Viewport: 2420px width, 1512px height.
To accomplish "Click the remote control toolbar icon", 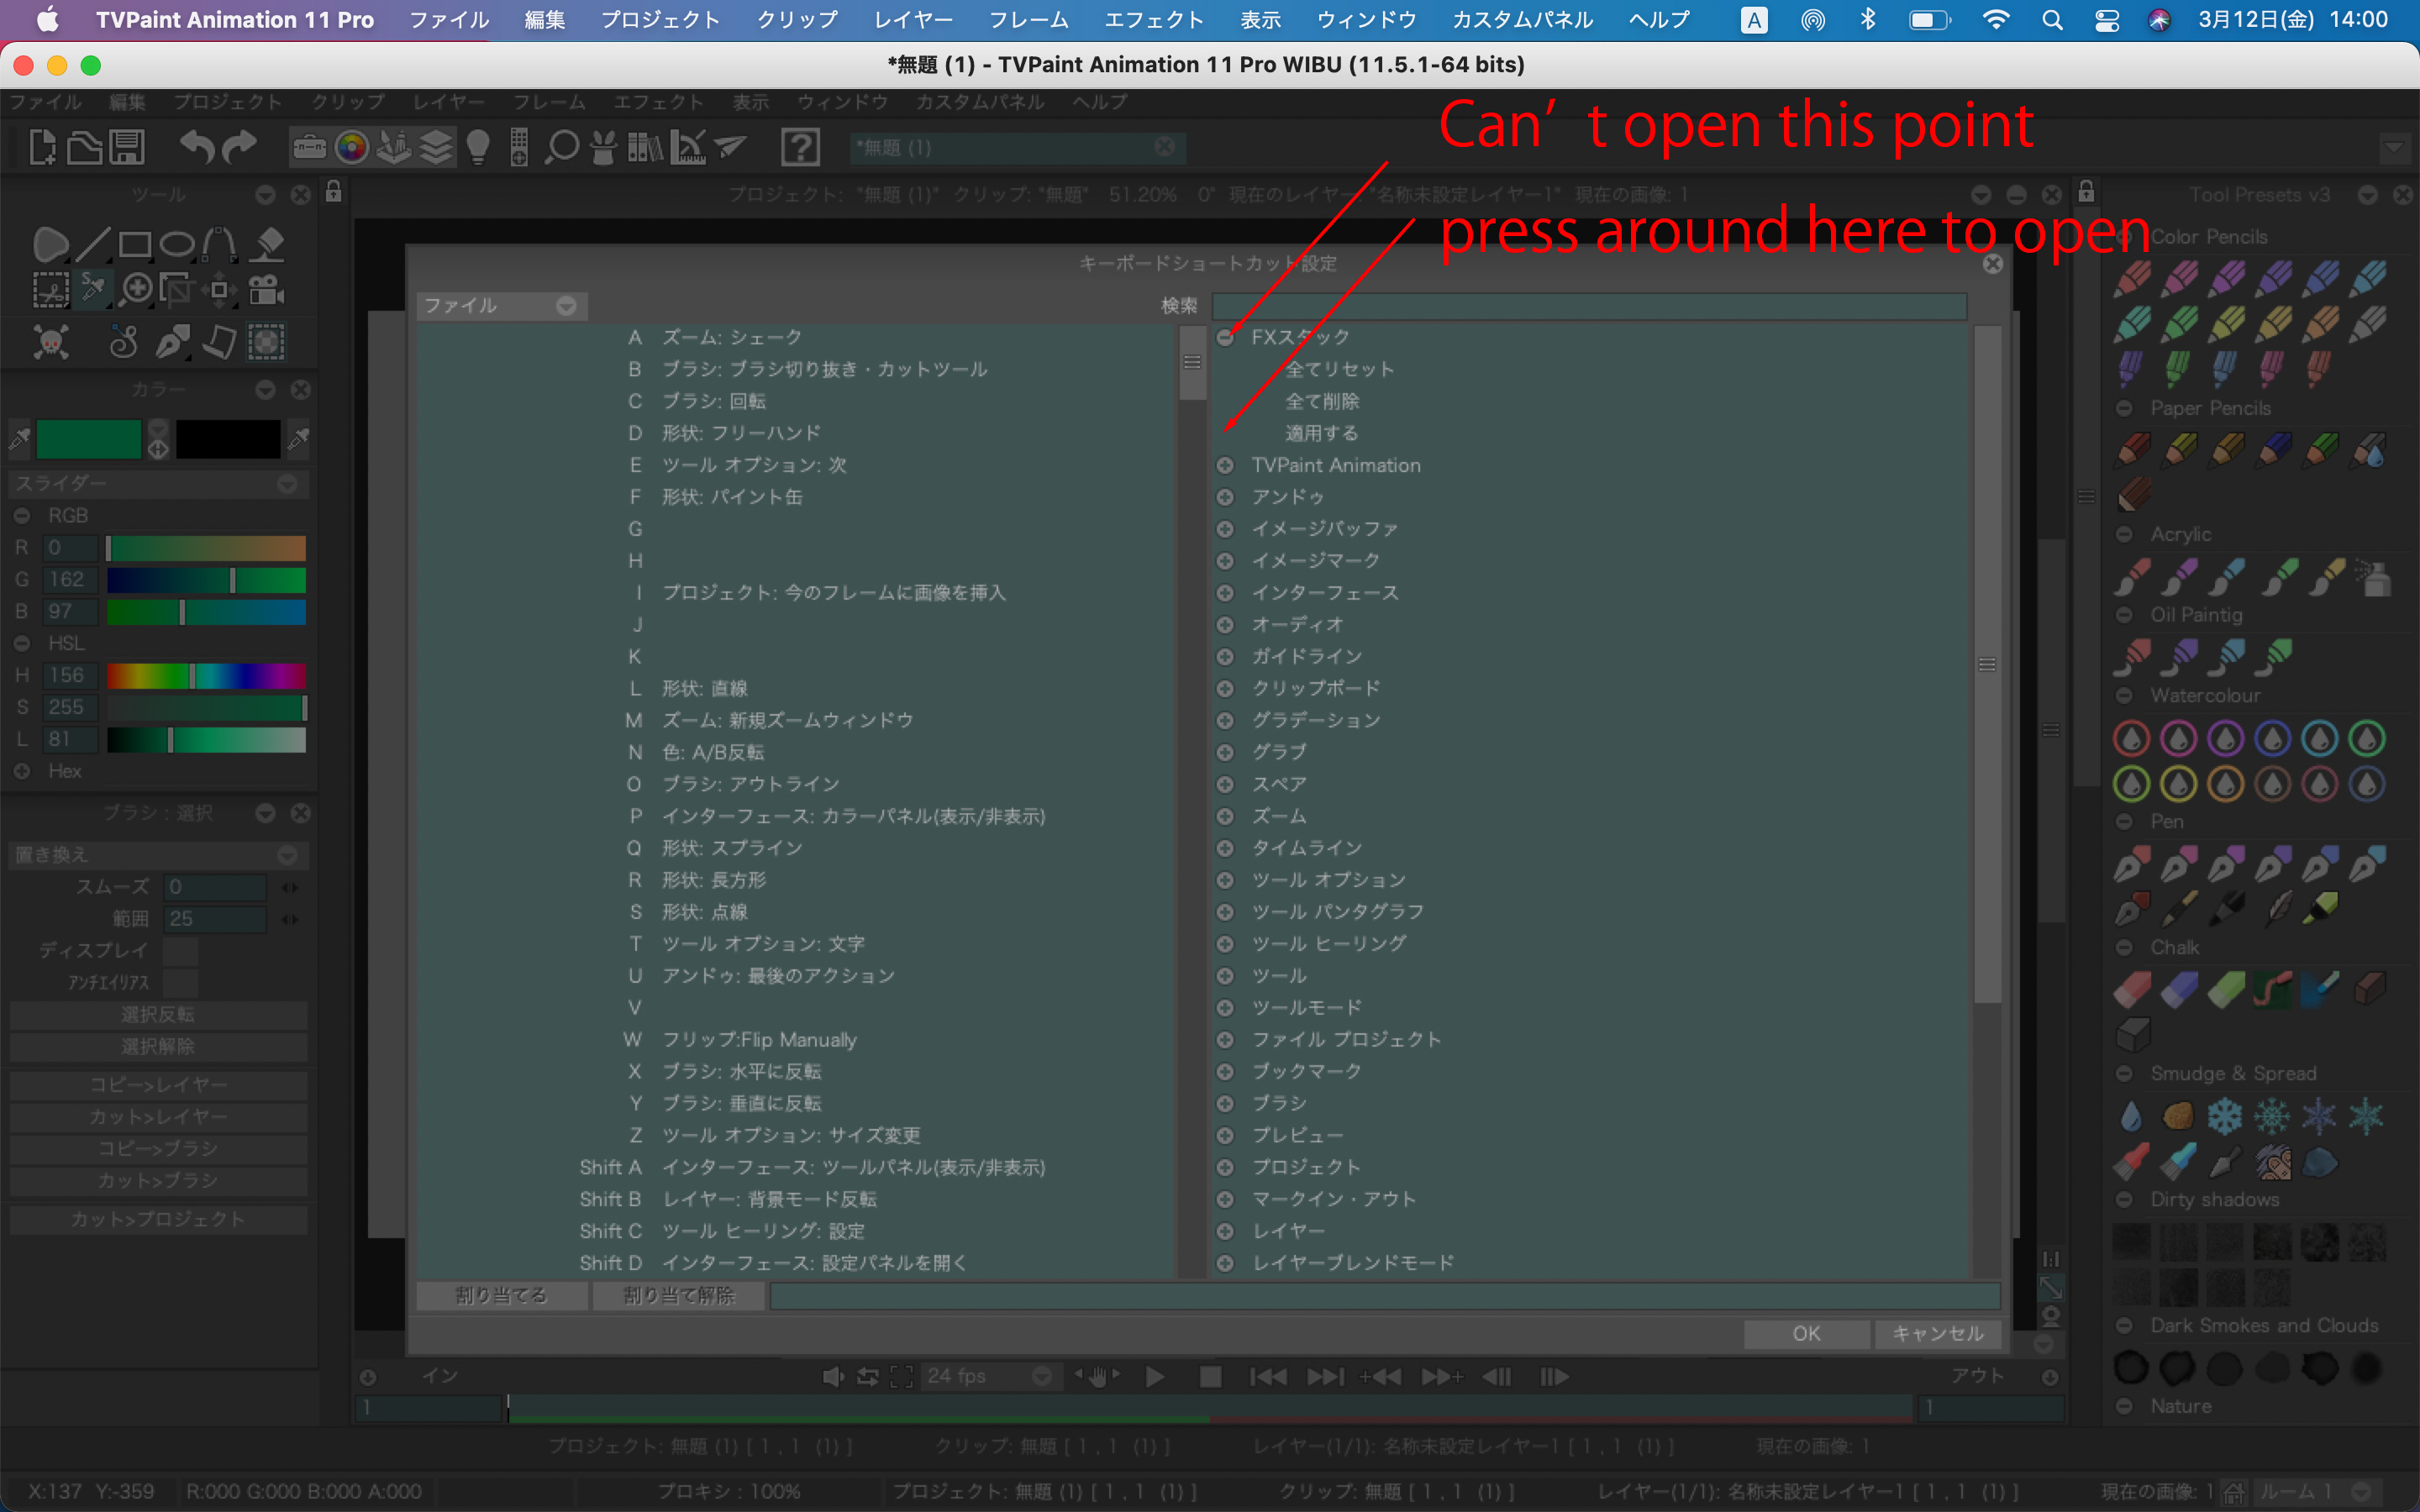I will 519,147.
